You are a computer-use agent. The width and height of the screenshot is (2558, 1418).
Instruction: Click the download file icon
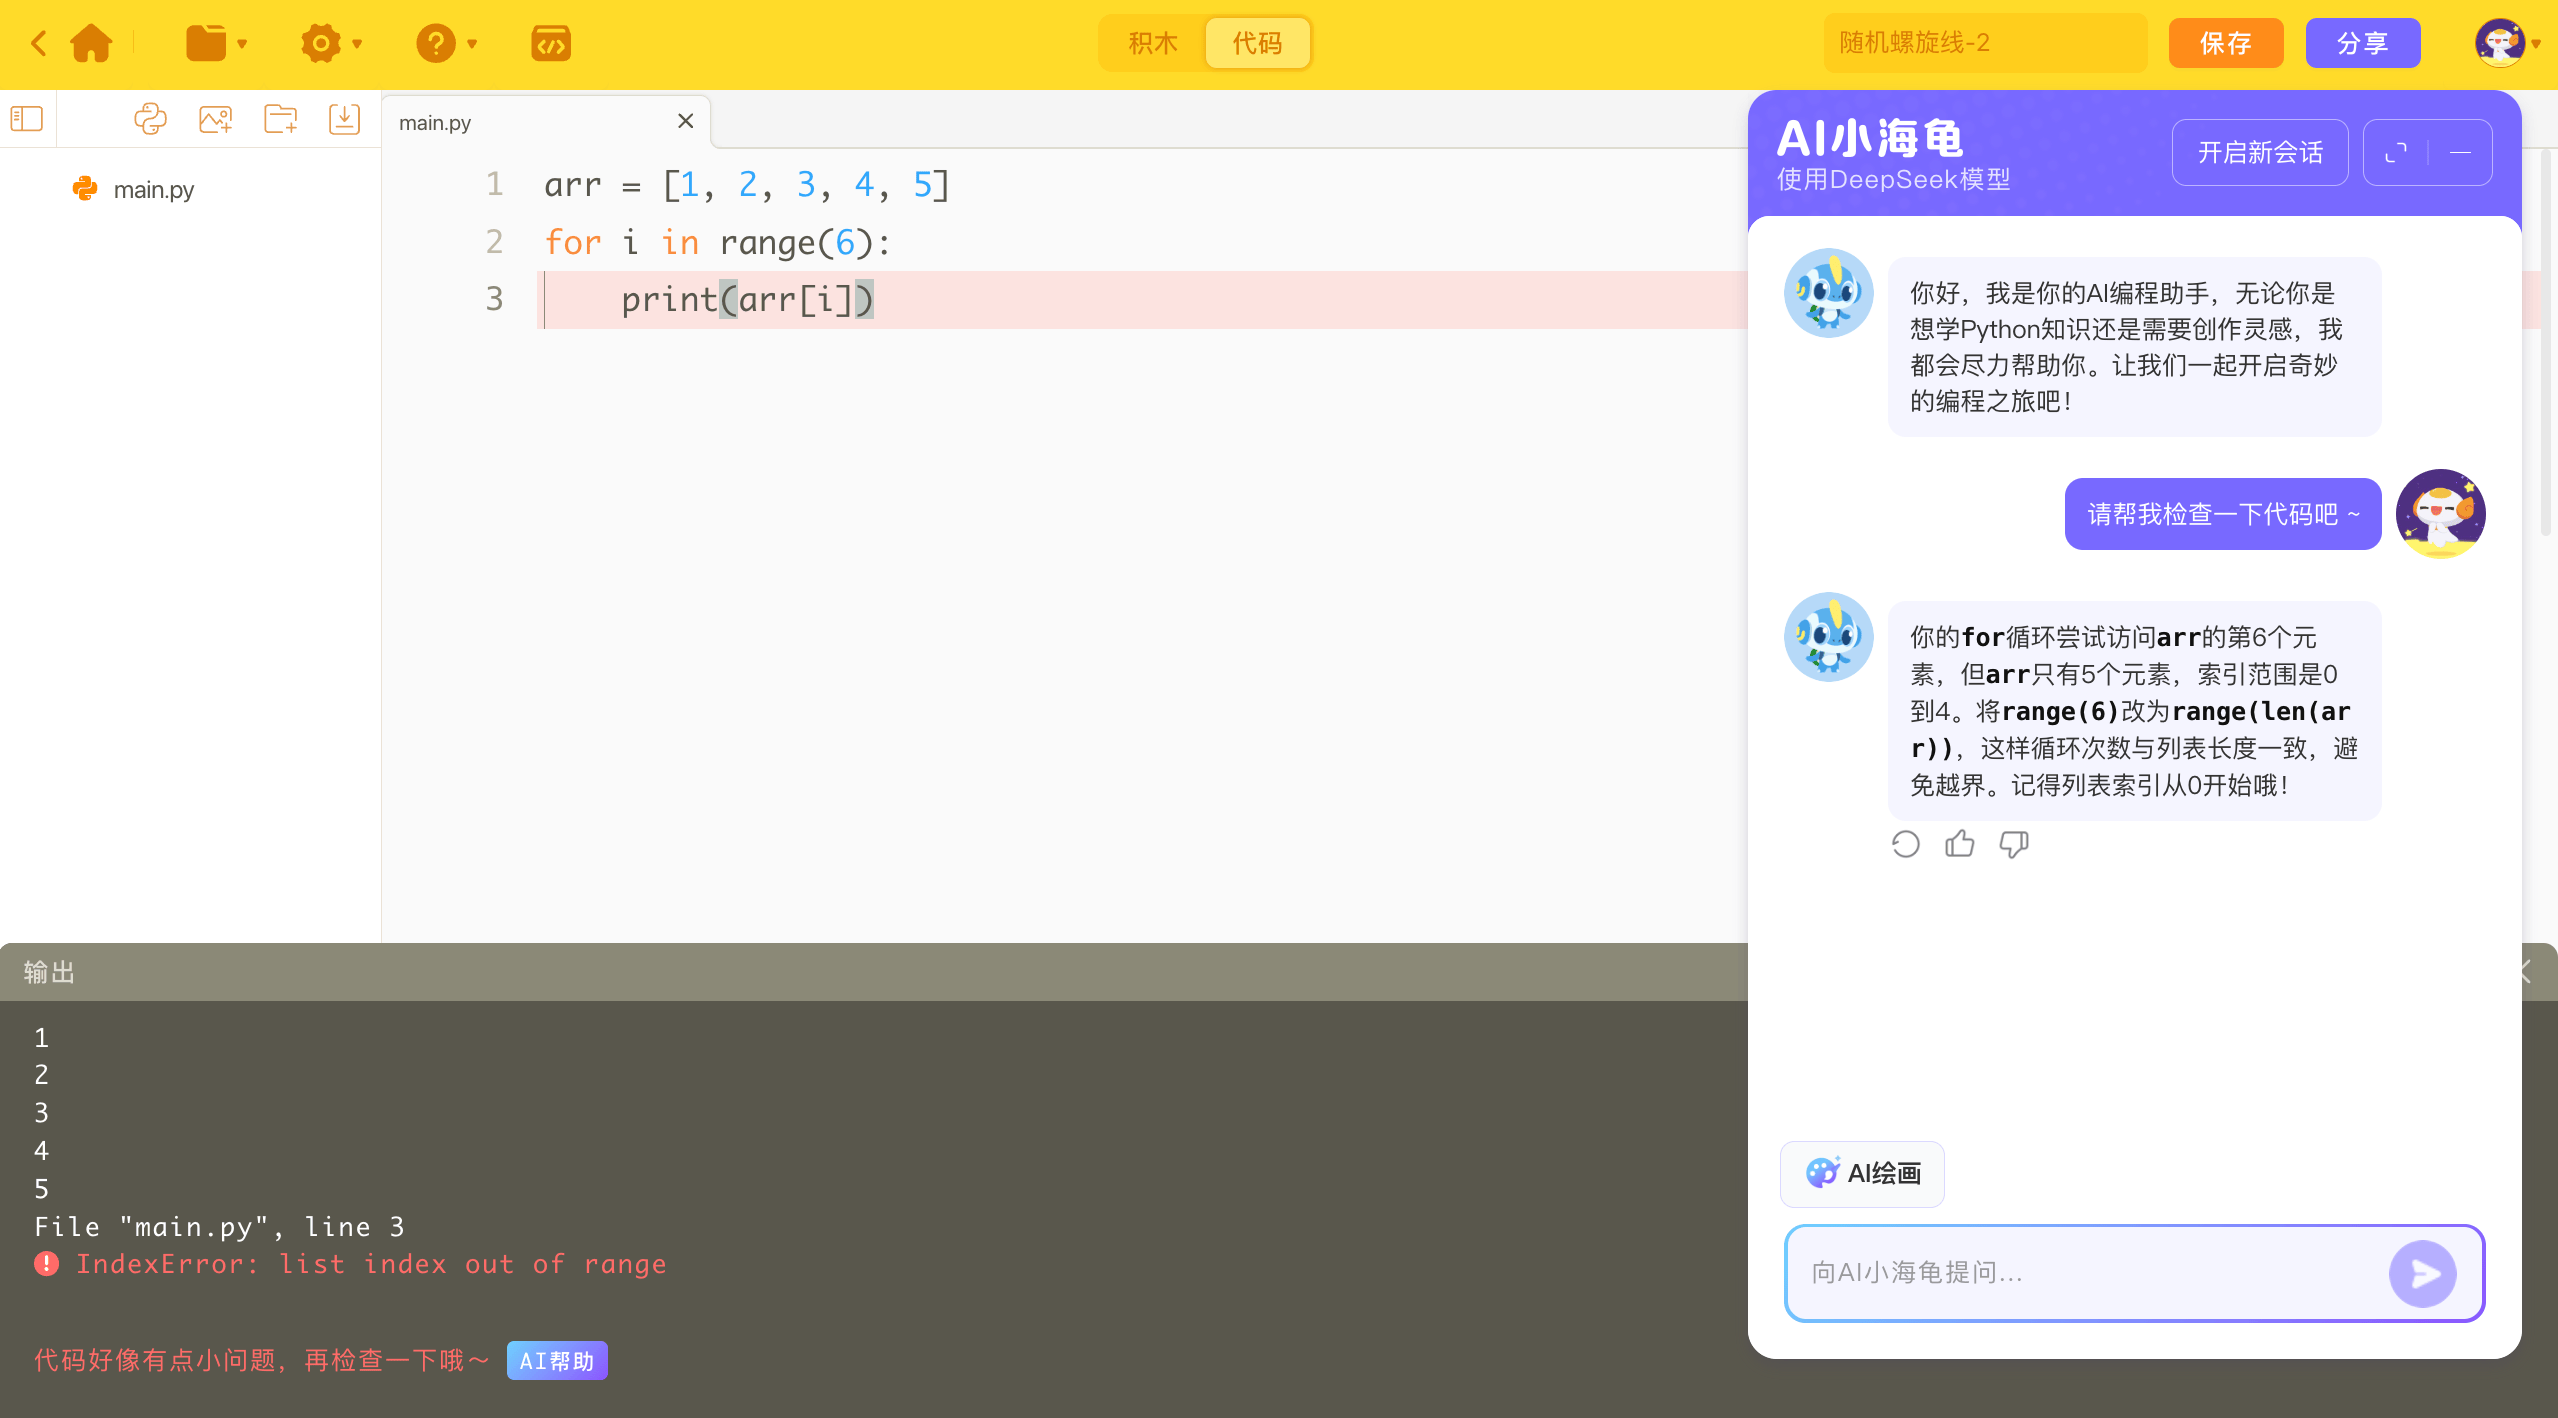coord(344,119)
